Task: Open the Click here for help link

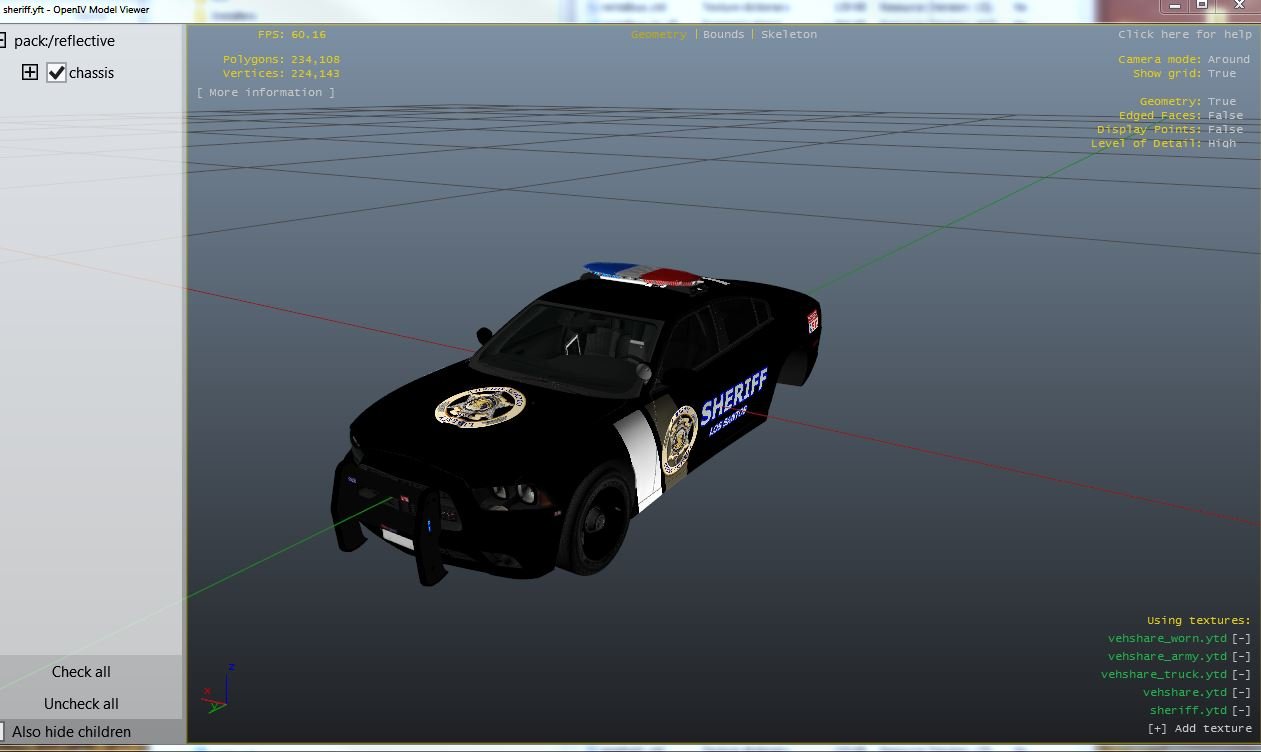Action: coord(1185,34)
